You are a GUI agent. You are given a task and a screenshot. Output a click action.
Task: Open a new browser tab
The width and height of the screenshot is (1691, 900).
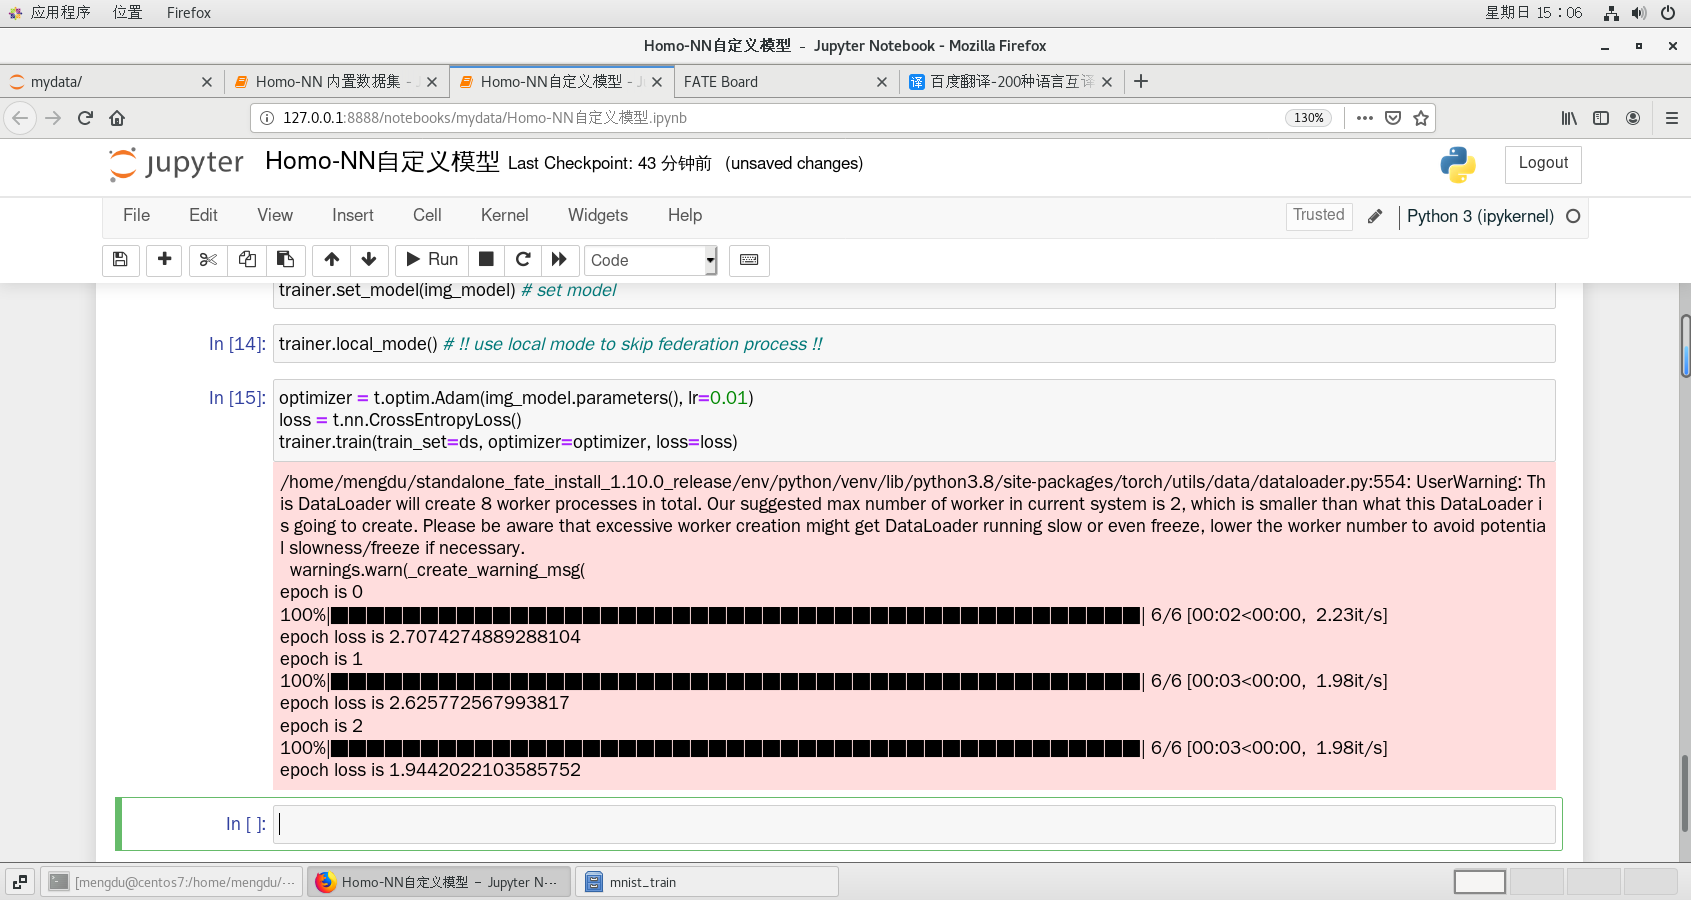coord(1141,81)
